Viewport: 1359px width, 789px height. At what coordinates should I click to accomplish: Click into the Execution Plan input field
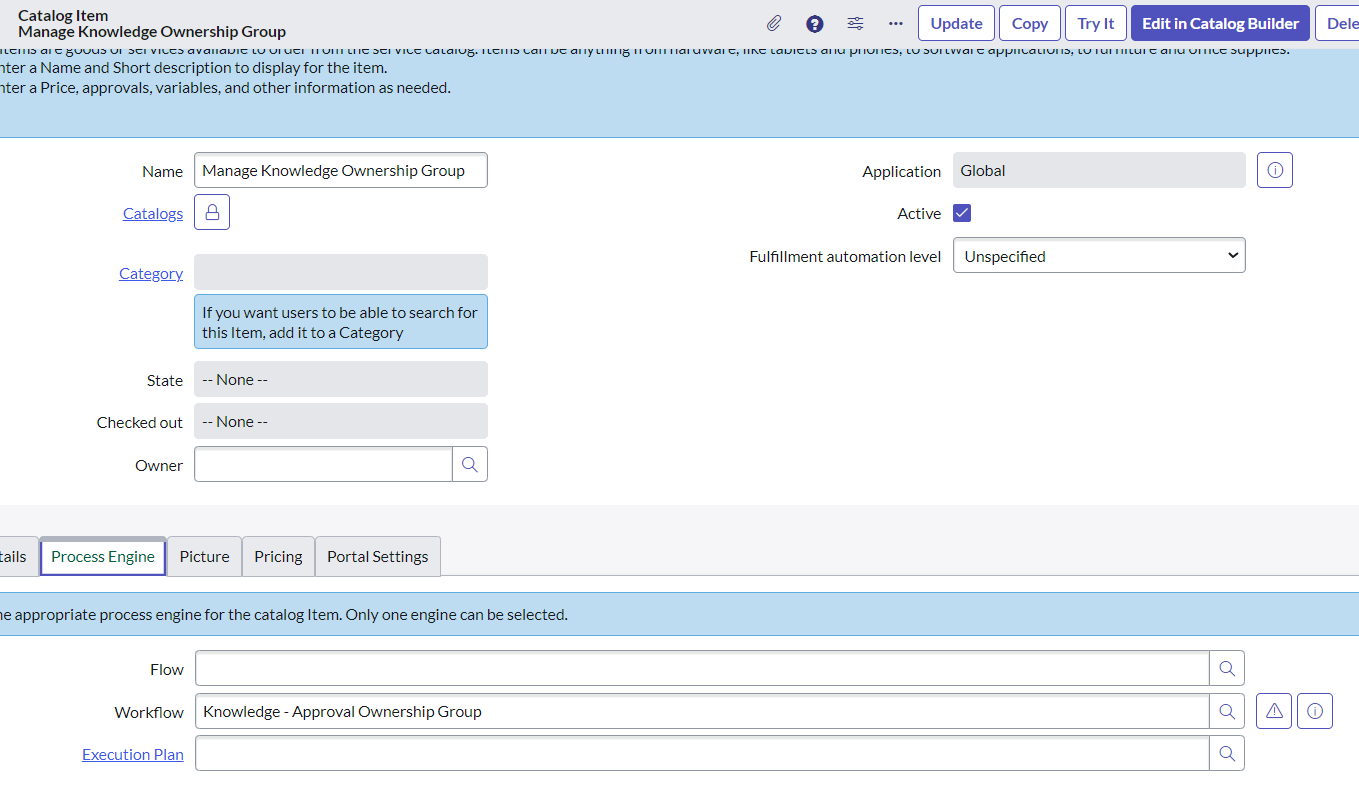(x=702, y=753)
